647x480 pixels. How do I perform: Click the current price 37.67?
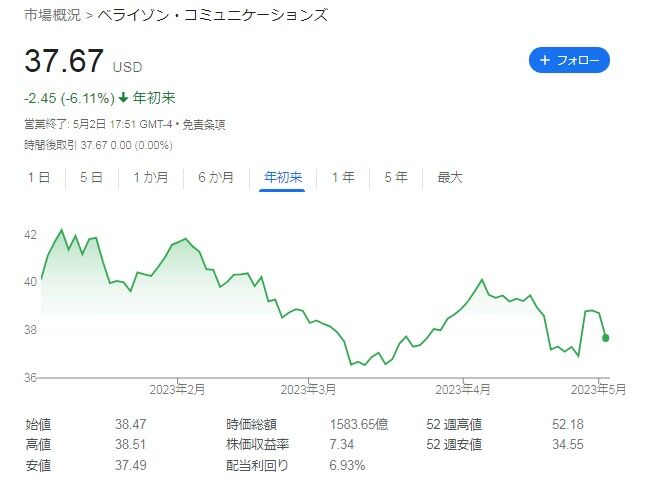coord(64,61)
